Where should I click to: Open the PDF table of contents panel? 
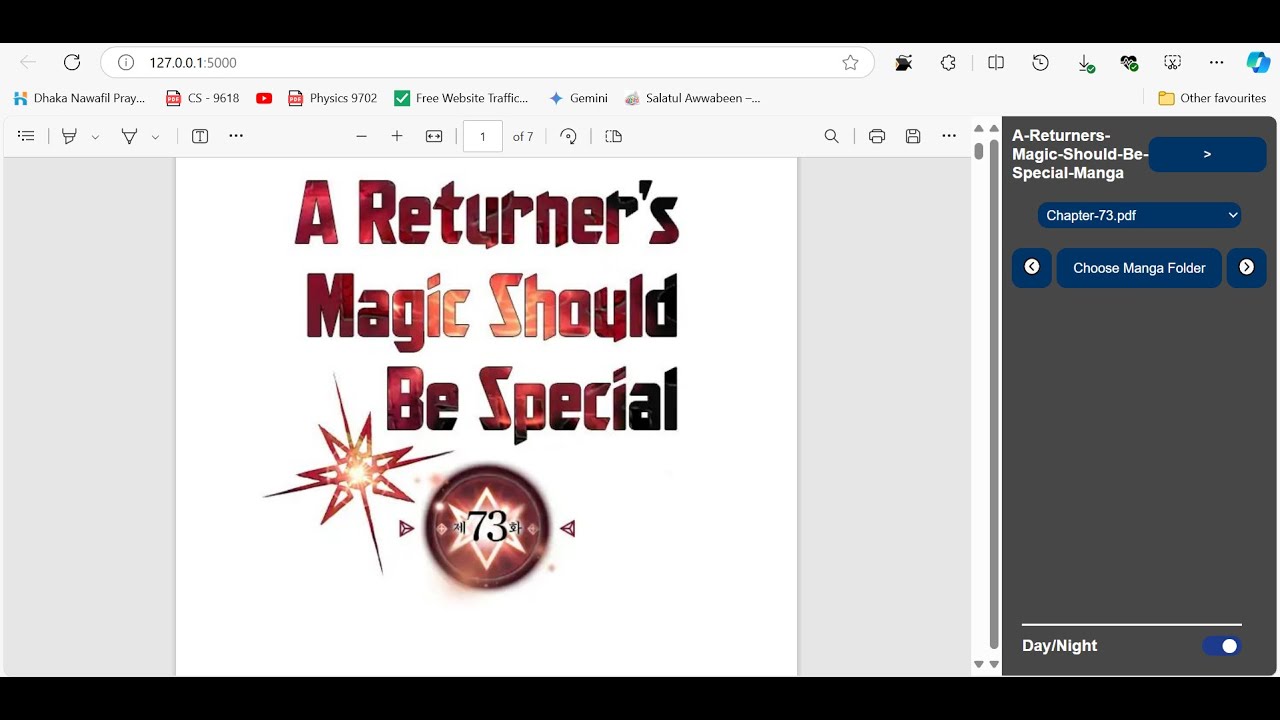27,136
